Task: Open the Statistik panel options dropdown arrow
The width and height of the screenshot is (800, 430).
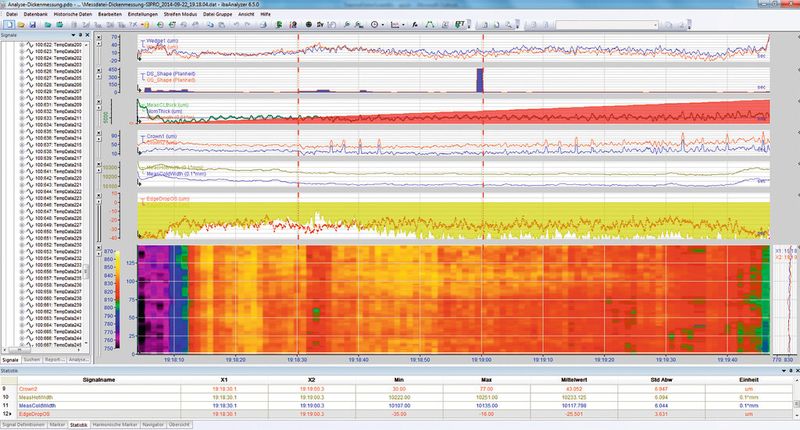Action: [784, 371]
